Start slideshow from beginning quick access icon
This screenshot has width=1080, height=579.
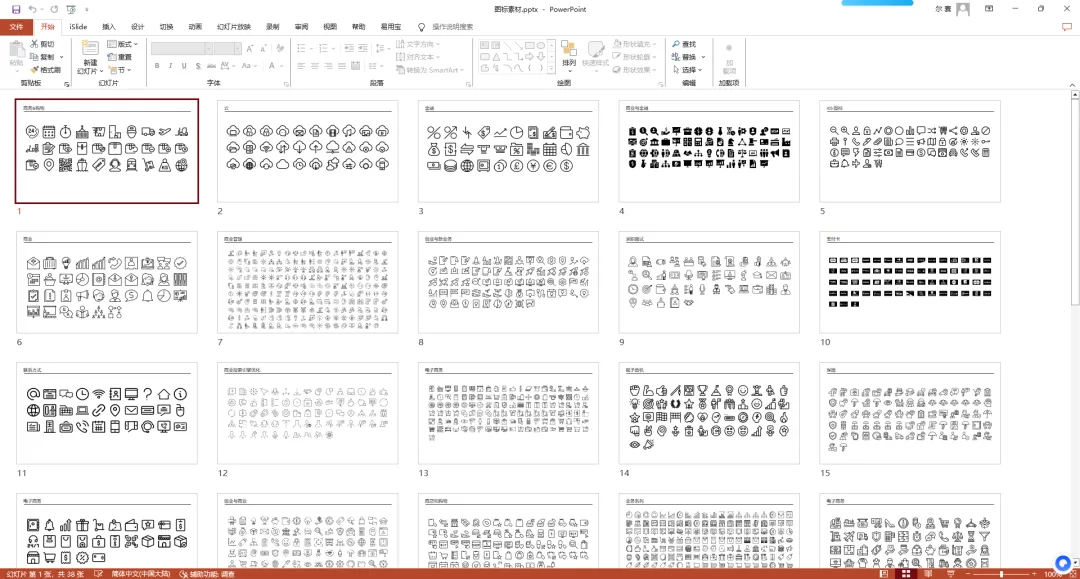tap(71, 9)
